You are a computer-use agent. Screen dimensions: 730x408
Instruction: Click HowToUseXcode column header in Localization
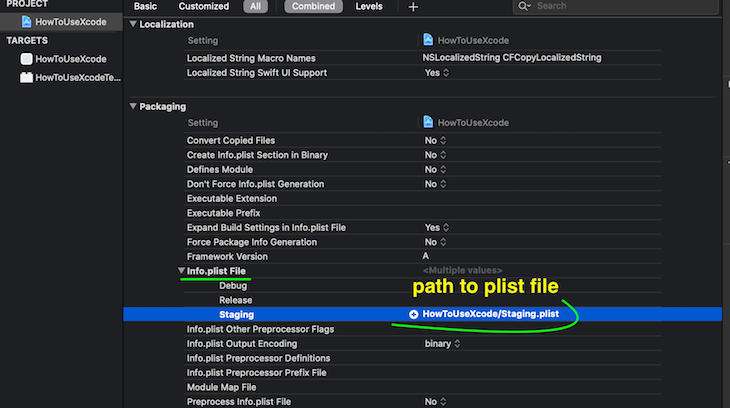(473, 41)
